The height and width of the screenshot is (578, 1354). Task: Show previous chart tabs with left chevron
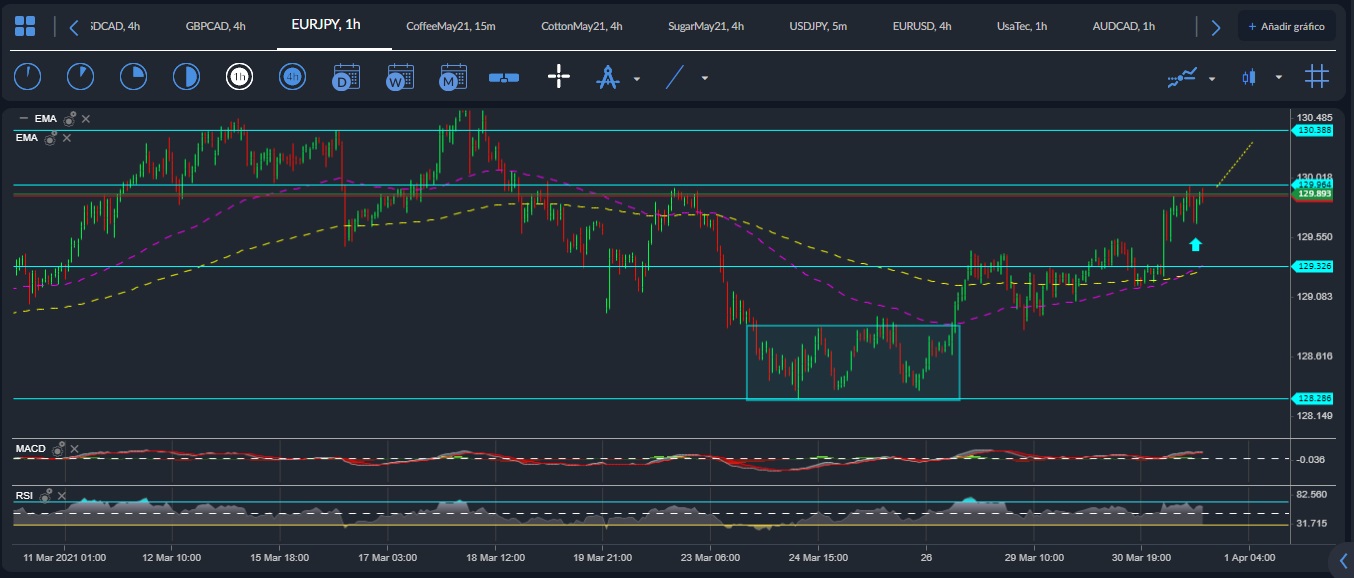(74, 27)
